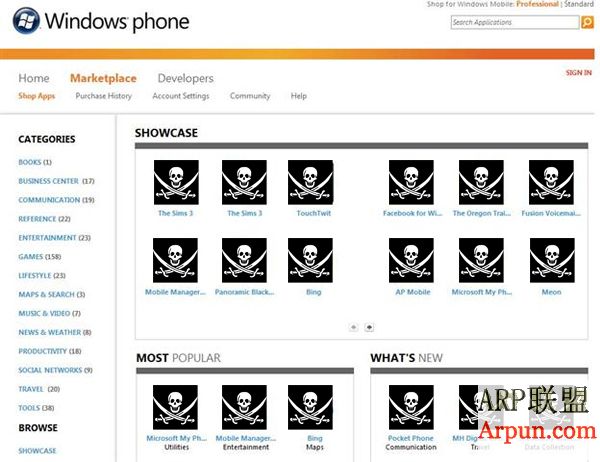This screenshot has width=600, height=462.
Task: Click the Windows phone logo
Action: pyautogui.click(x=101, y=21)
